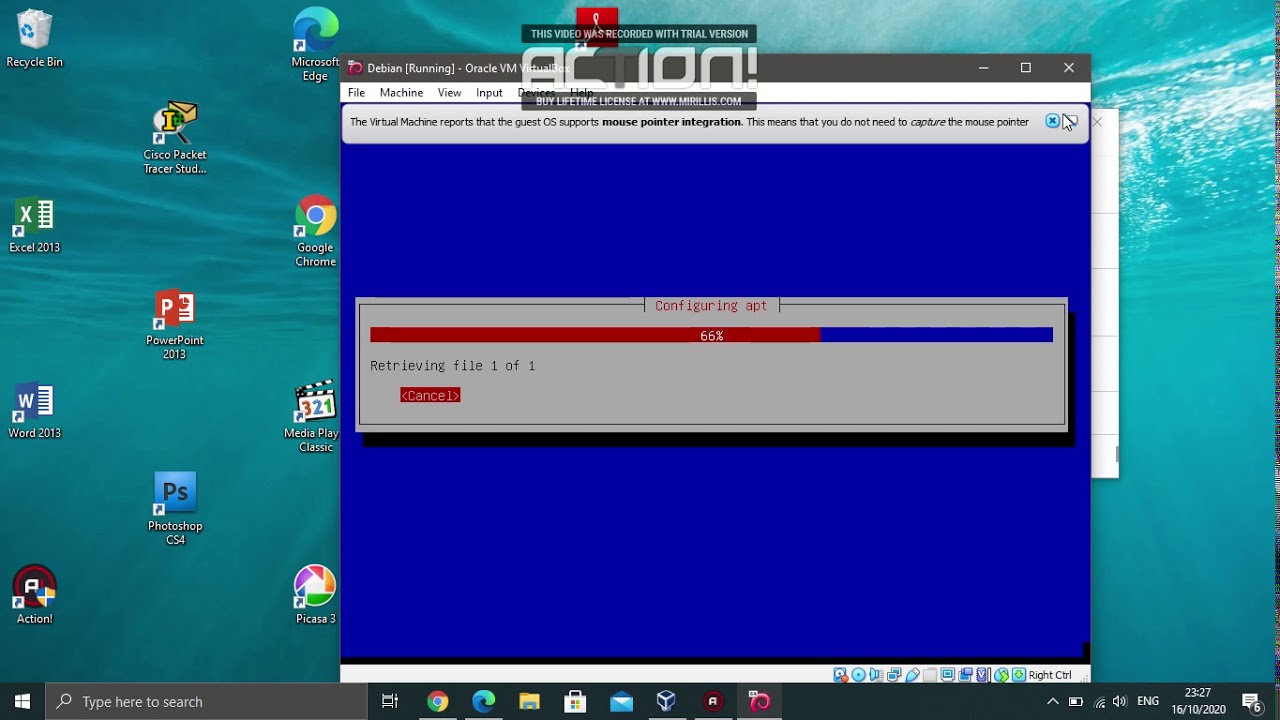
Task: Open the USB devices indicator
Action: [x=912, y=675]
